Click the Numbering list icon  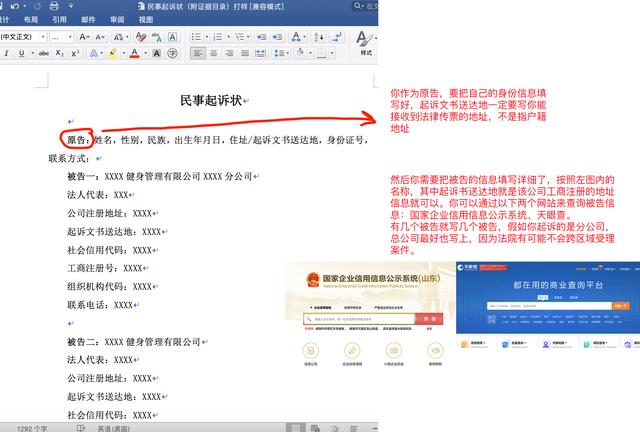point(218,37)
